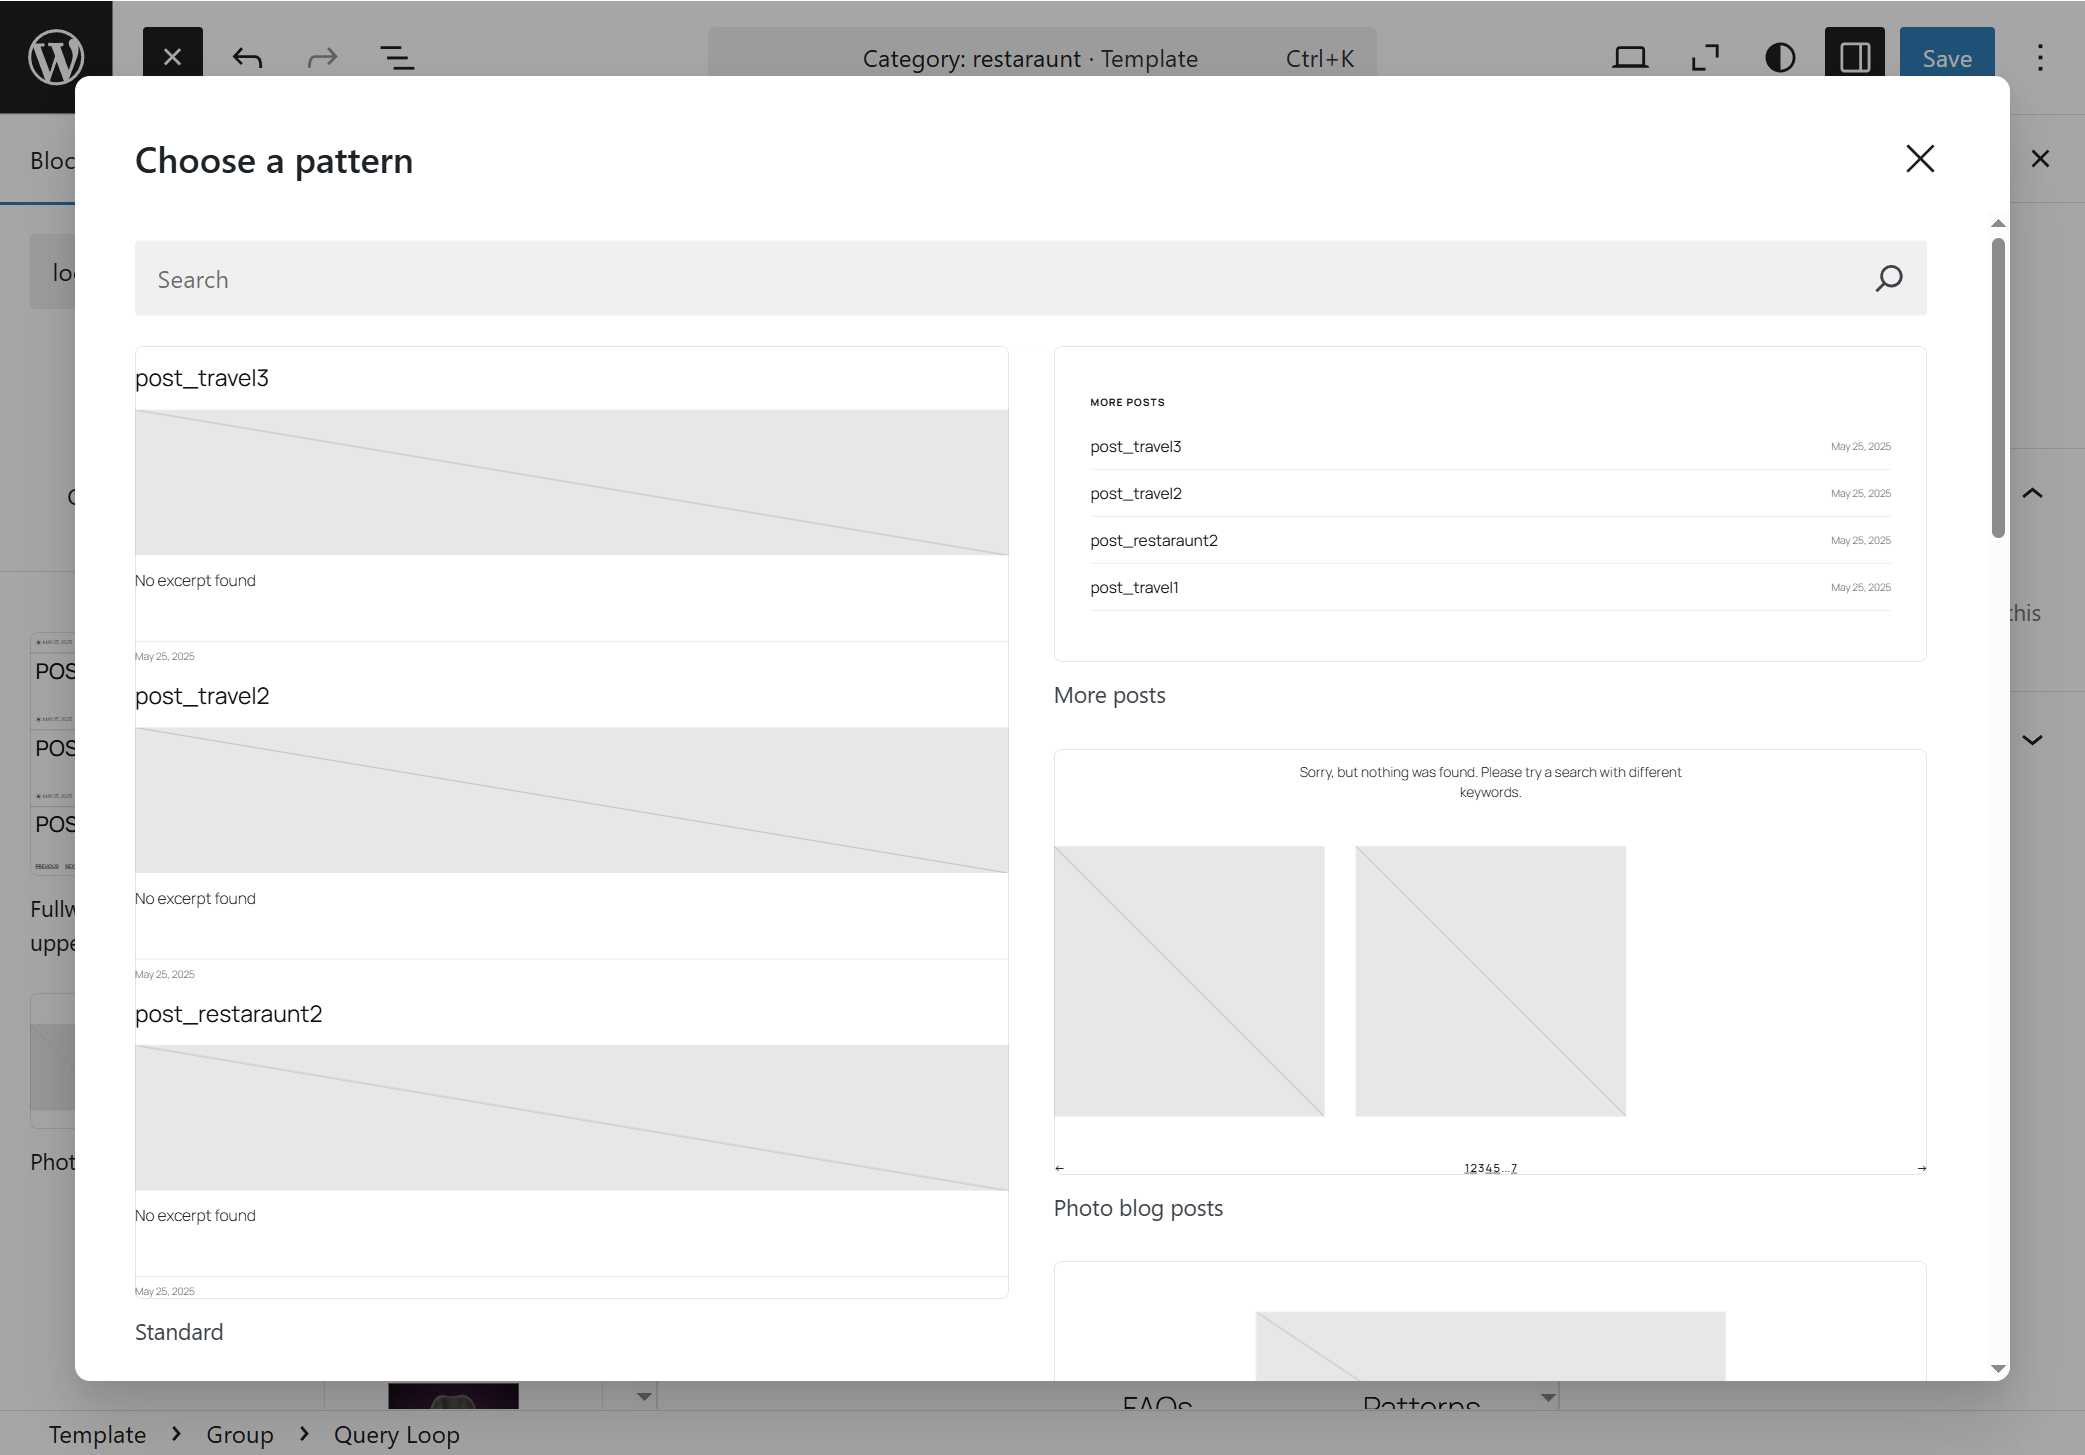
Task: Open the laptop device preview icon
Action: [1629, 58]
